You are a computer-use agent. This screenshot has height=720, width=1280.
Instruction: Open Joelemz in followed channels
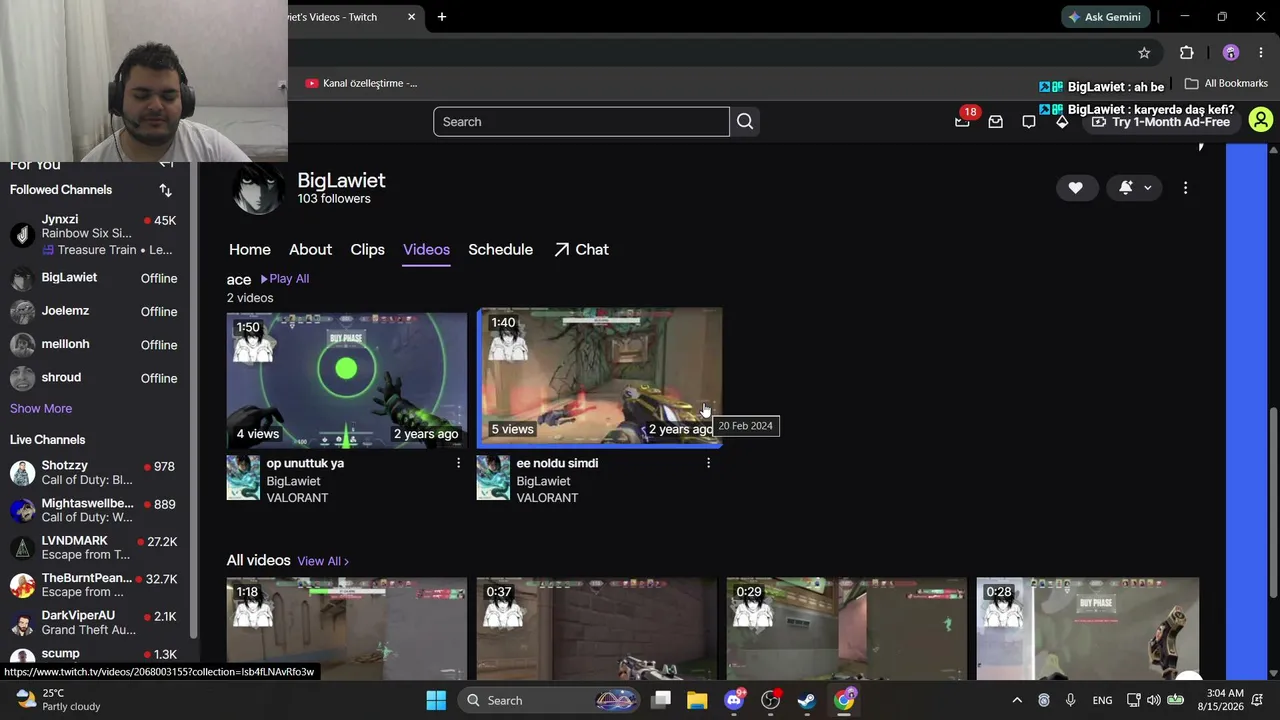click(94, 311)
